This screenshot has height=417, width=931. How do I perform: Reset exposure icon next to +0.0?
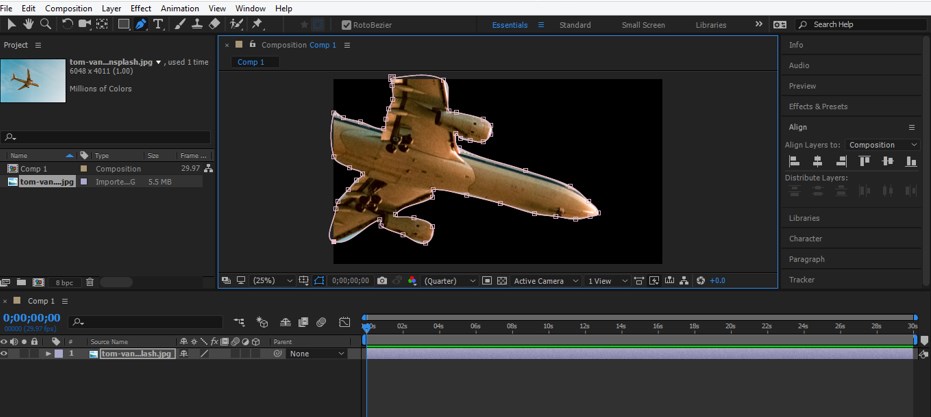[701, 281]
